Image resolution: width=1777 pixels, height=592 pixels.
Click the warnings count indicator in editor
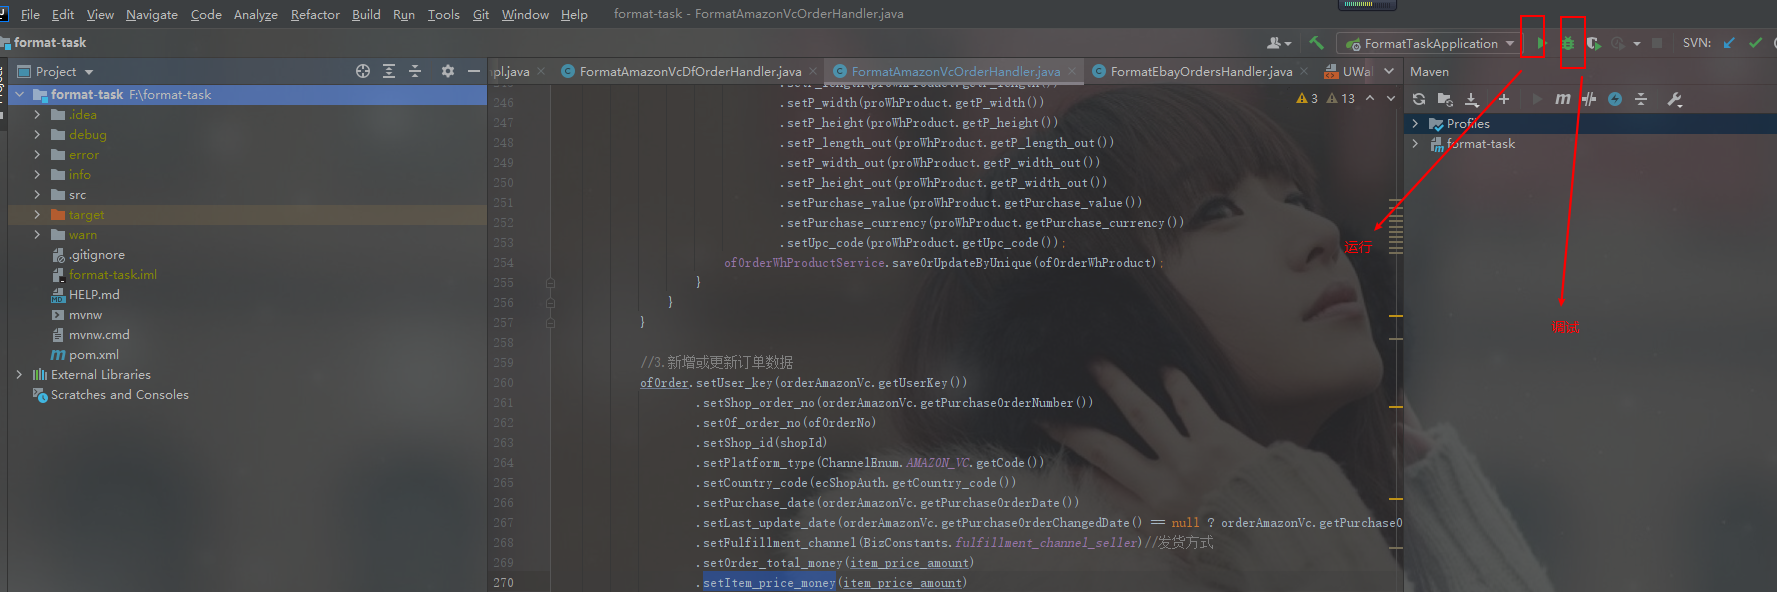tap(1340, 98)
